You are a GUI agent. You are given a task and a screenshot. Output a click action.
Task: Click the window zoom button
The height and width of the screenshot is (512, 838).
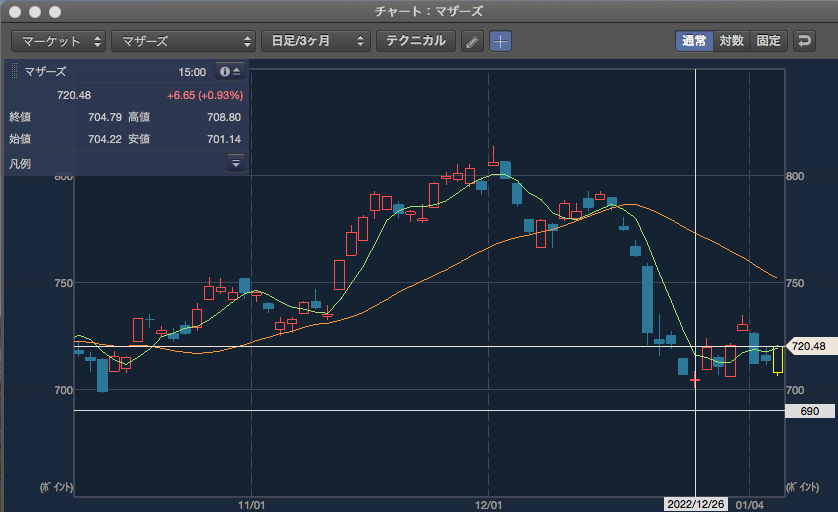click(x=55, y=12)
